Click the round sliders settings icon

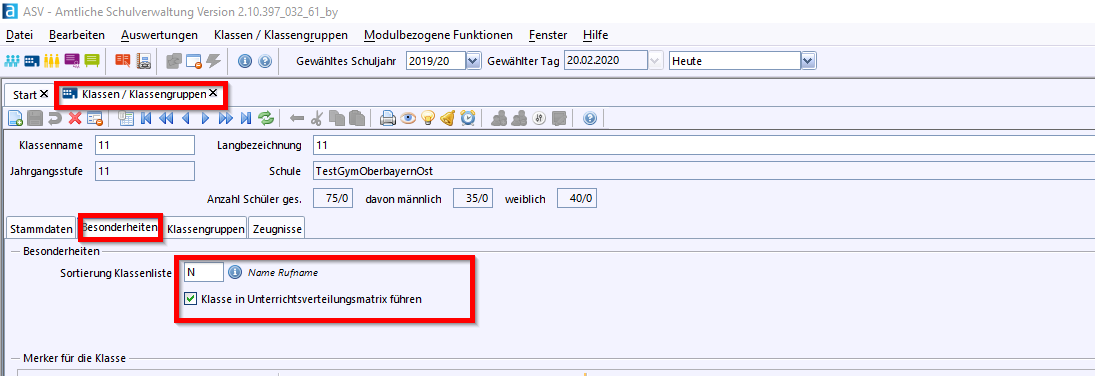coord(538,119)
